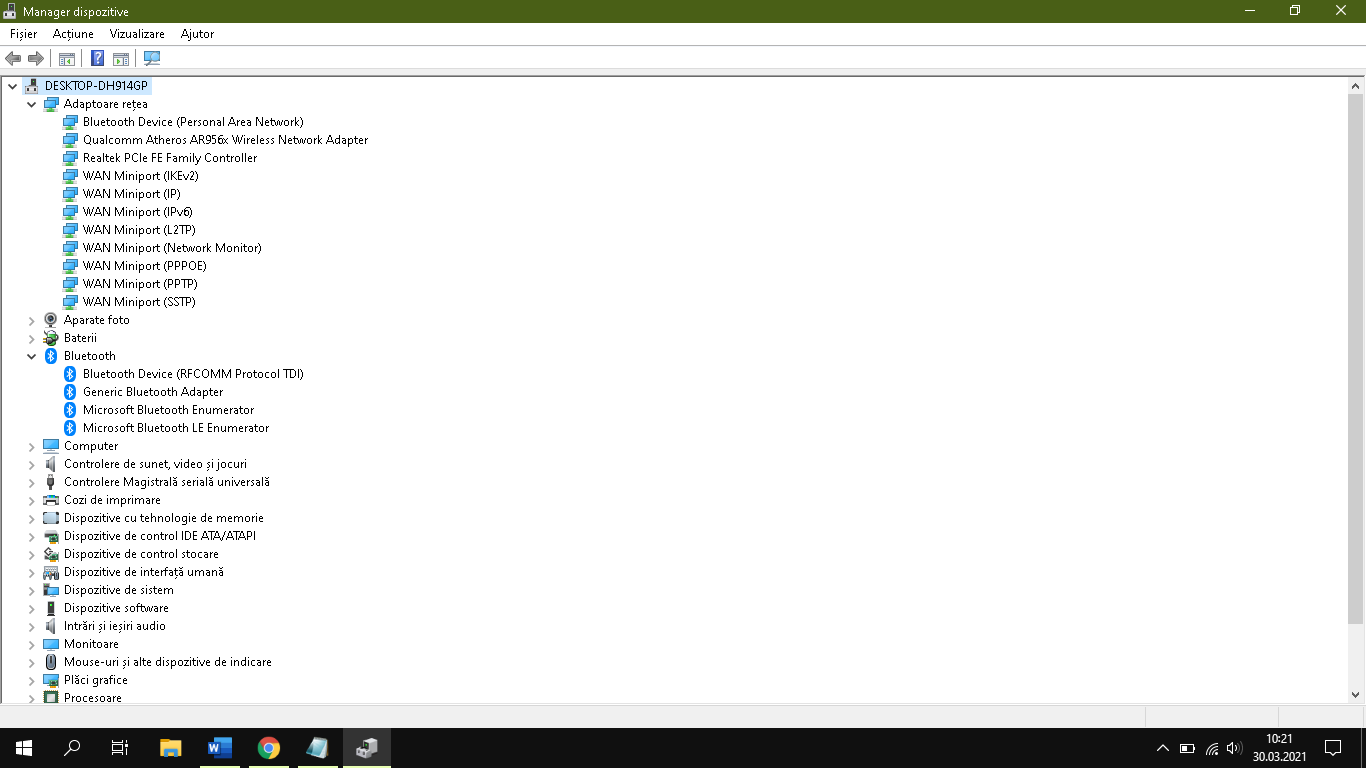Screen dimensions: 1366x768
Task: Select WAN Miniport (PPTP)
Action: click(140, 284)
